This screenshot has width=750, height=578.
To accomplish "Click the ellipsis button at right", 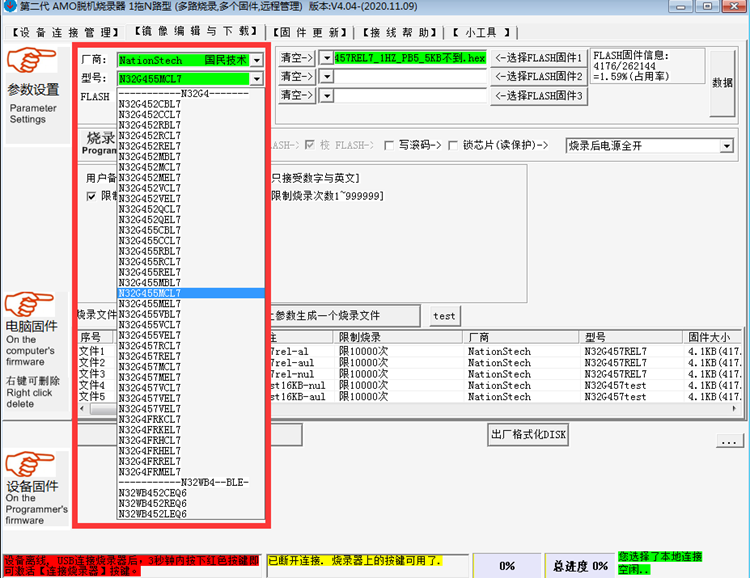I will (729, 441).
